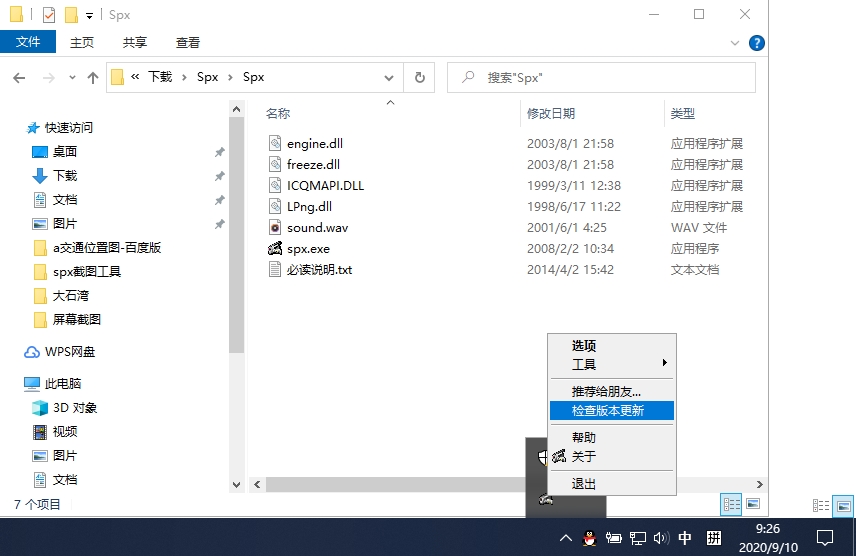Click the network tray icon
The height and width of the screenshot is (556, 856).
point(637,538)
